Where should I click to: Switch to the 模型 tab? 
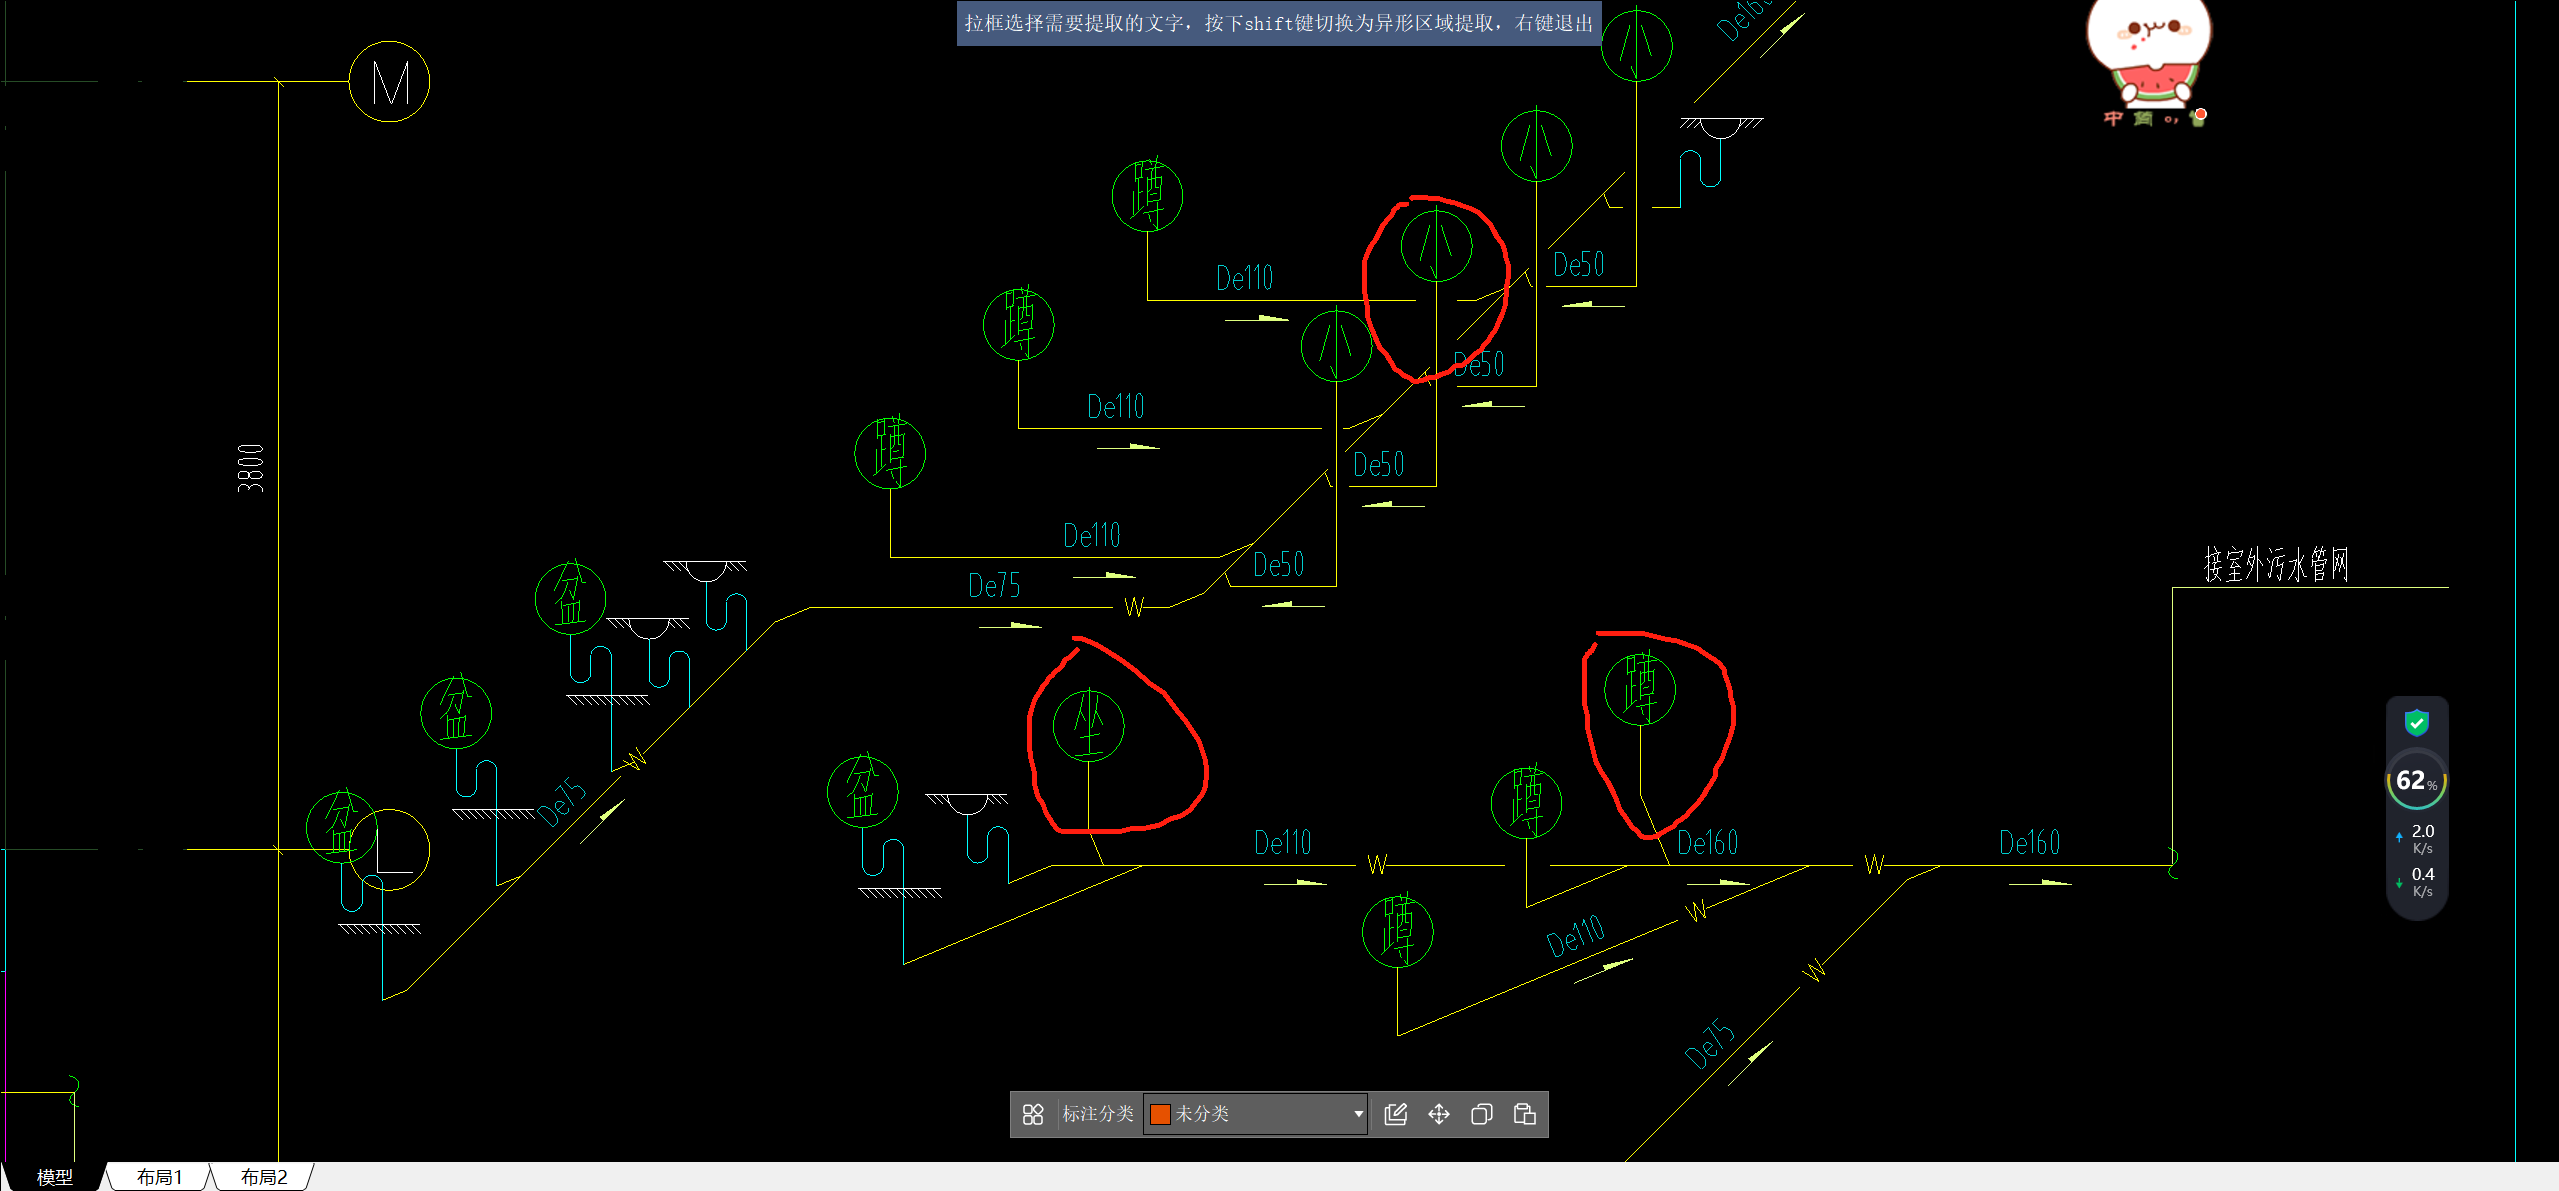[x=55, y=1177]
